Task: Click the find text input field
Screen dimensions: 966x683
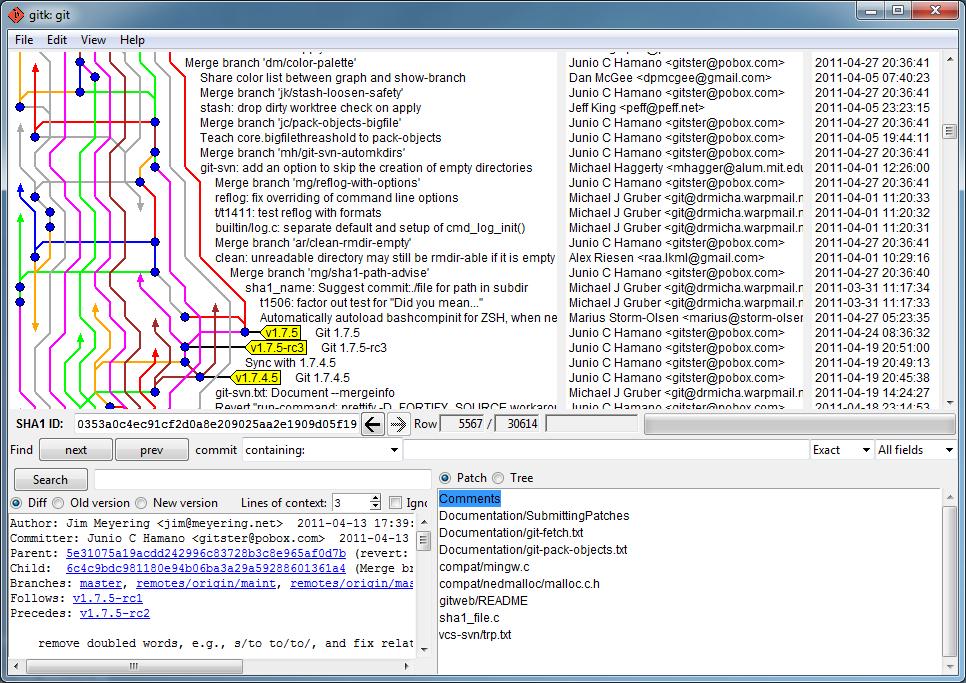Action: 606,450
